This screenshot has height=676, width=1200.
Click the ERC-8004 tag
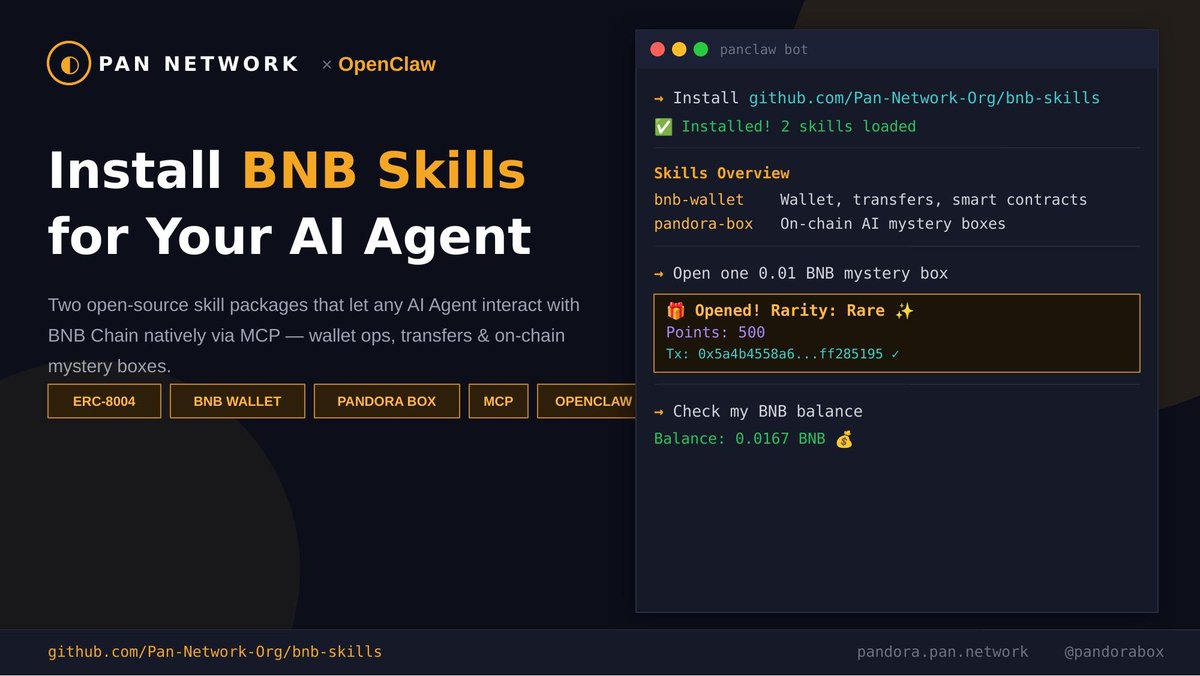104,401
